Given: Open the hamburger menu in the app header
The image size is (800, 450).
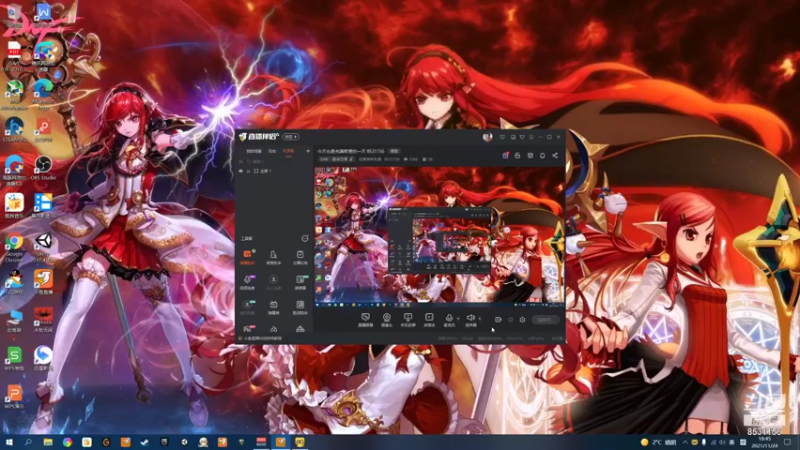Looking at the screenshot, I should (x=531, y=137).
